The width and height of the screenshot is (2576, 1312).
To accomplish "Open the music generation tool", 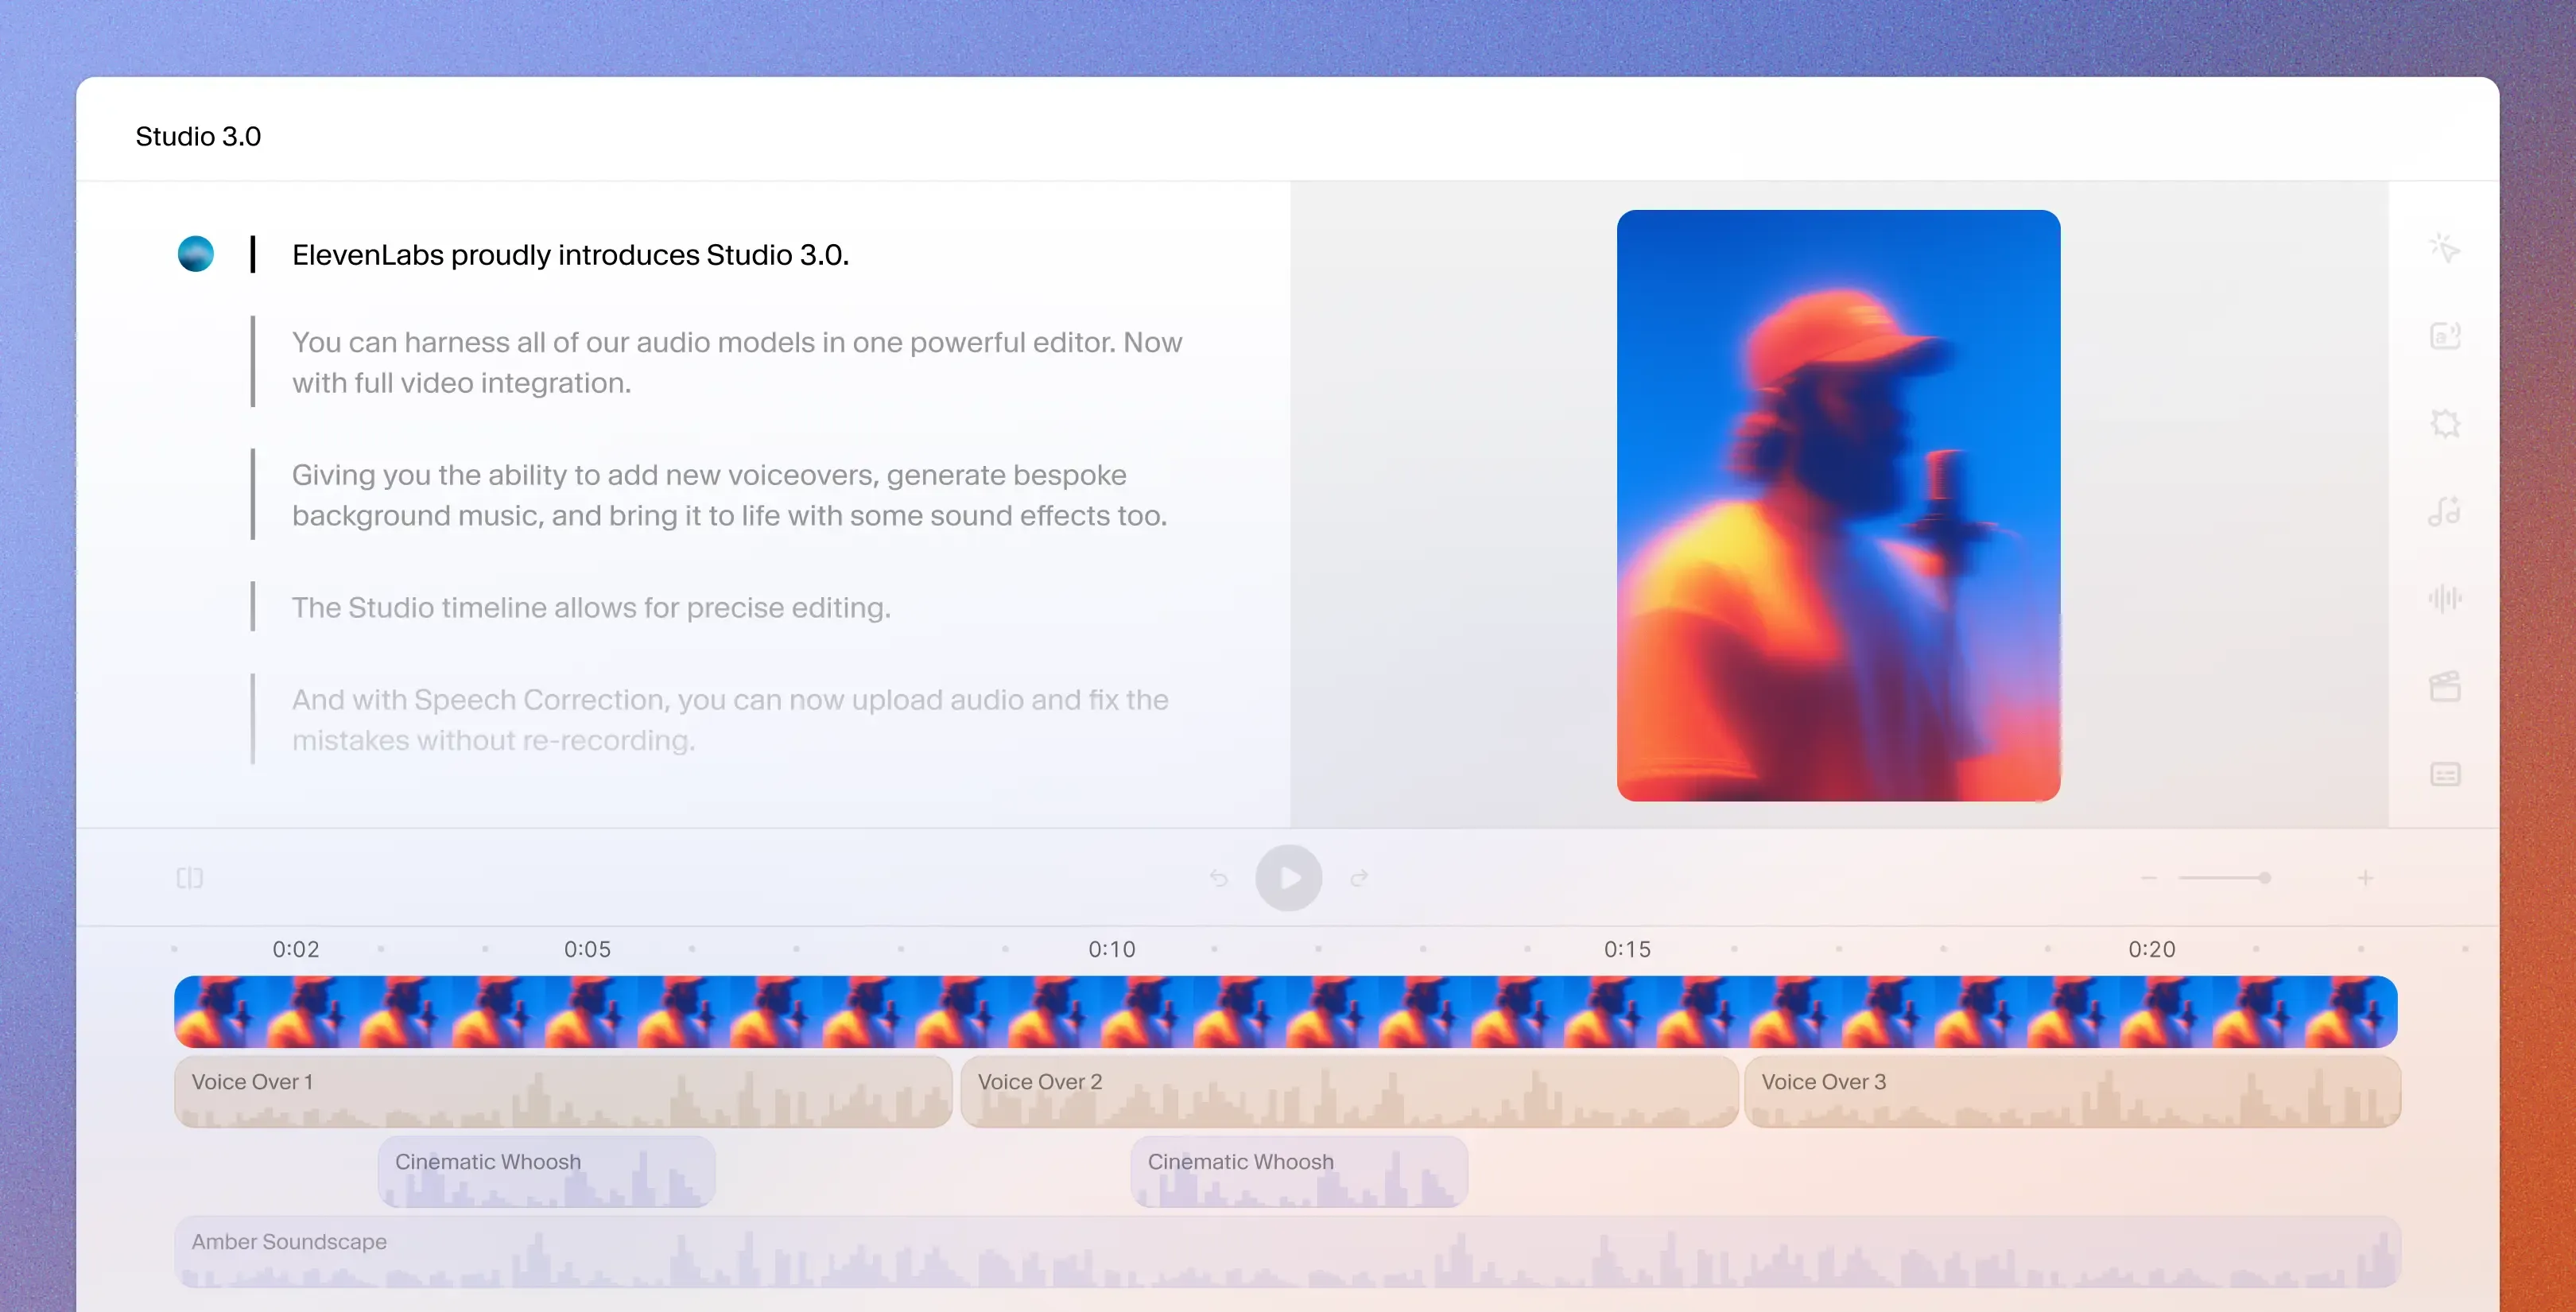I will click(2445, 511).
